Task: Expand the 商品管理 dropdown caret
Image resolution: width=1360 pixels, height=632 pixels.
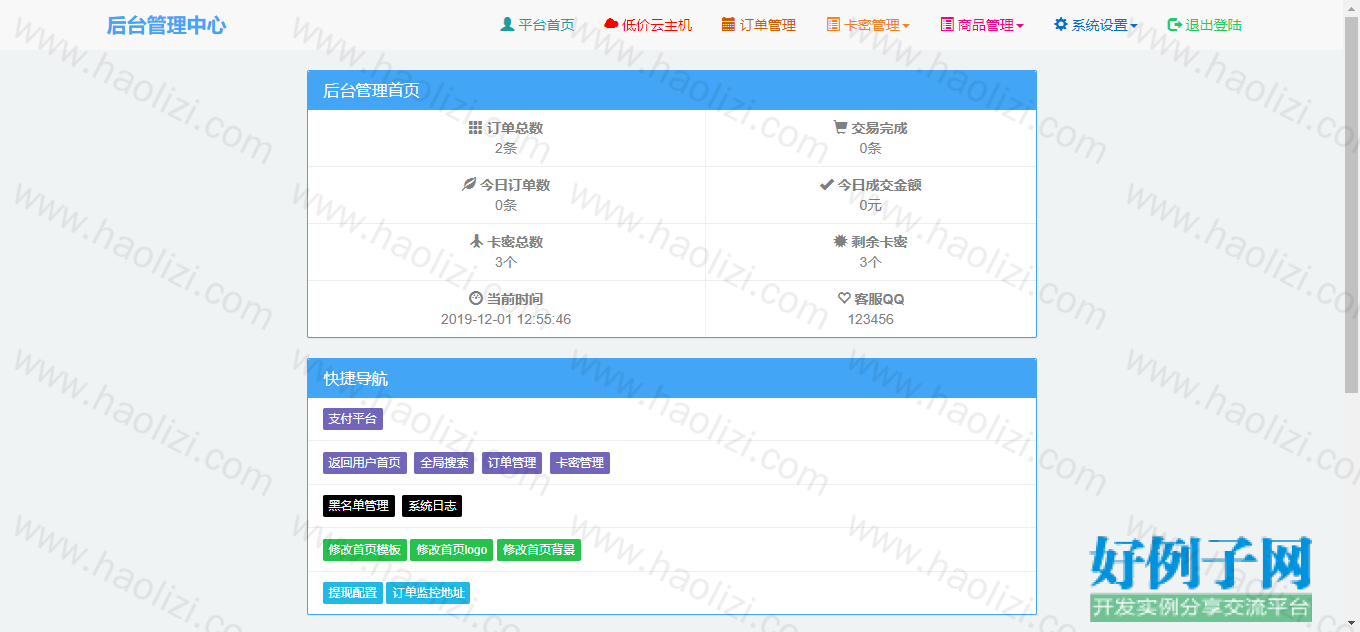Action: [1020, 26]
